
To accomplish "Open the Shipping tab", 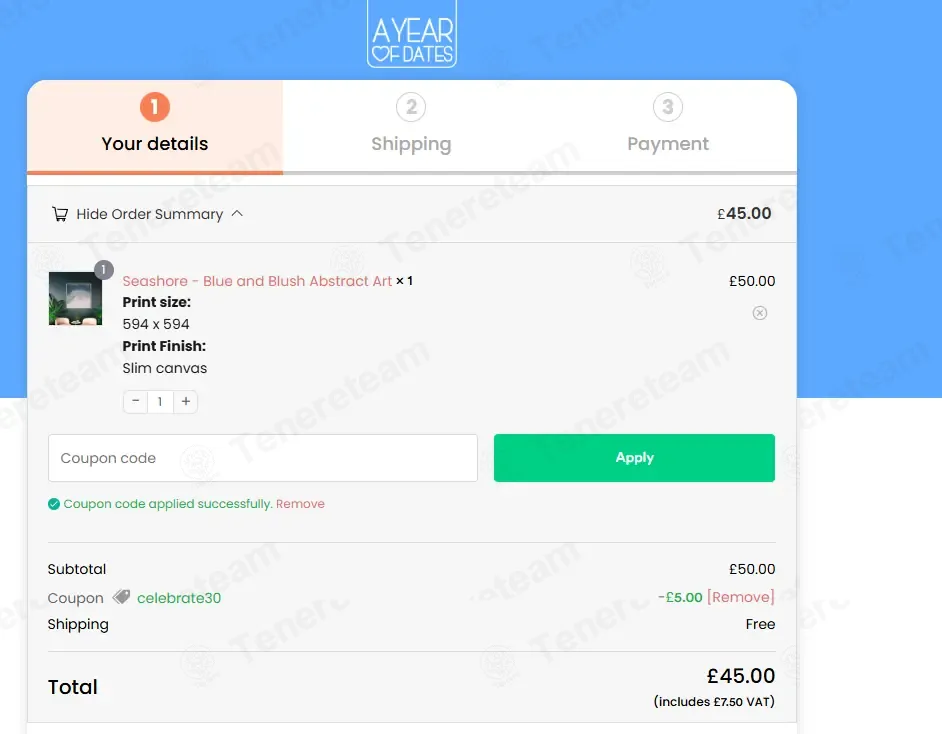I will (411, 127).
